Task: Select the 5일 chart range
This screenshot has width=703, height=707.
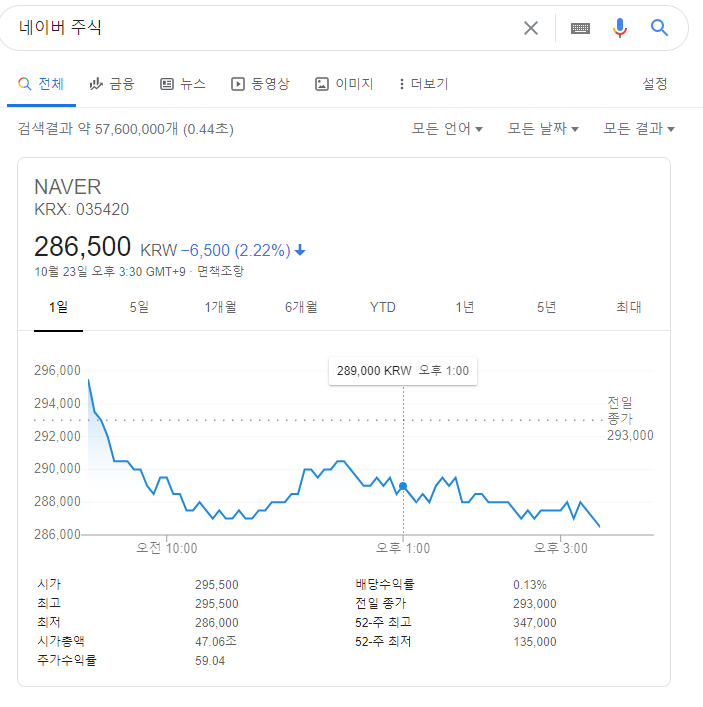Action: point(139,308)
